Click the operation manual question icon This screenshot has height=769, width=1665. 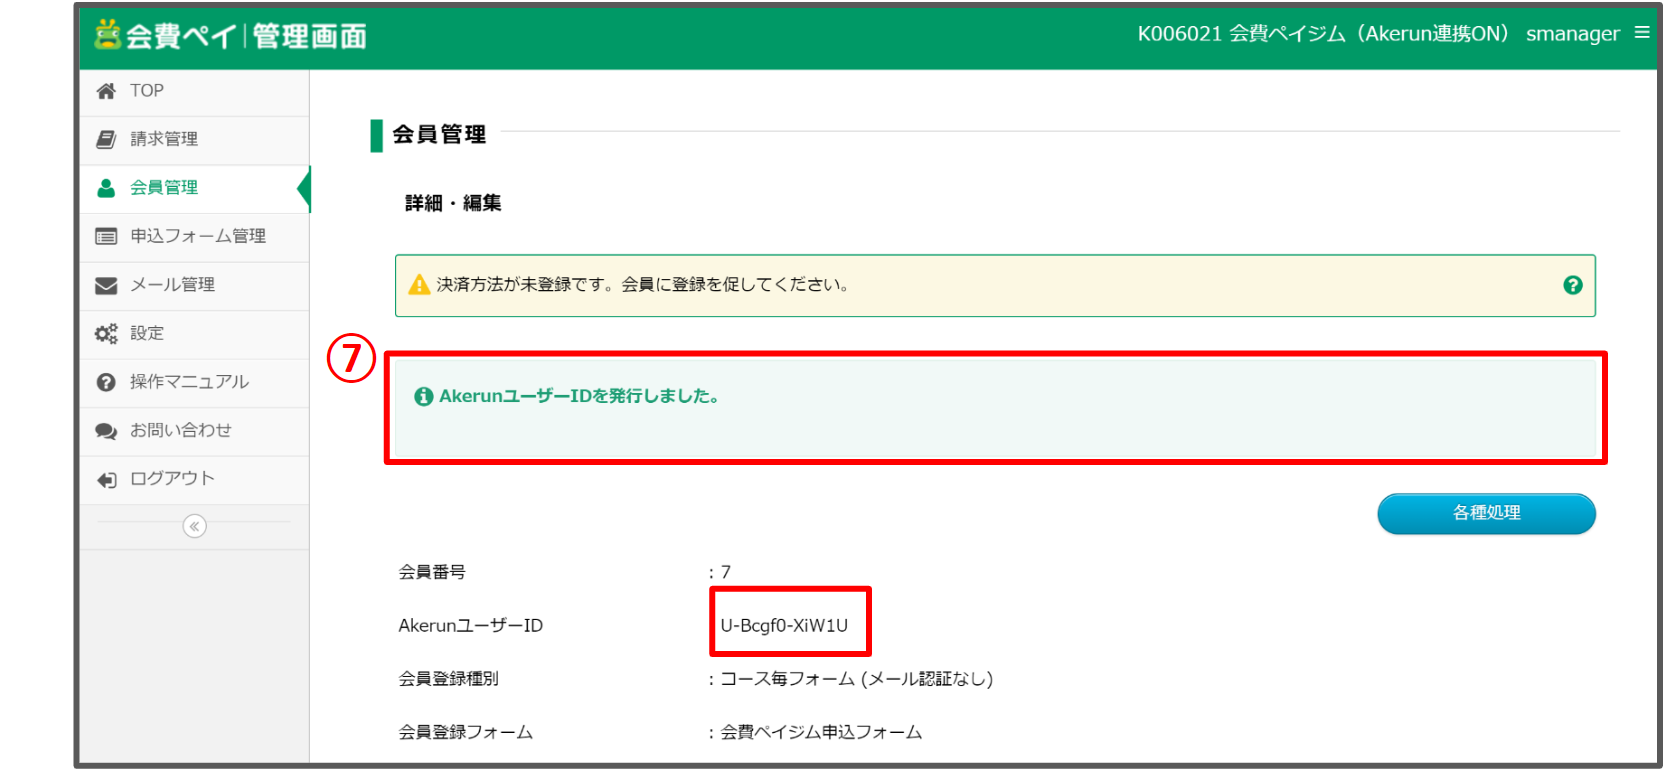(x=106, y=382)
